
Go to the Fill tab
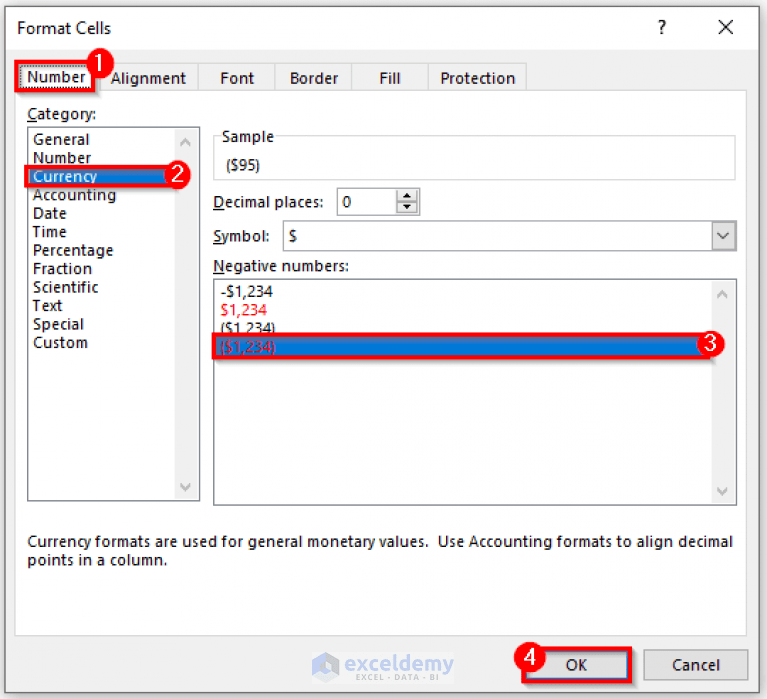coord(390,78)
